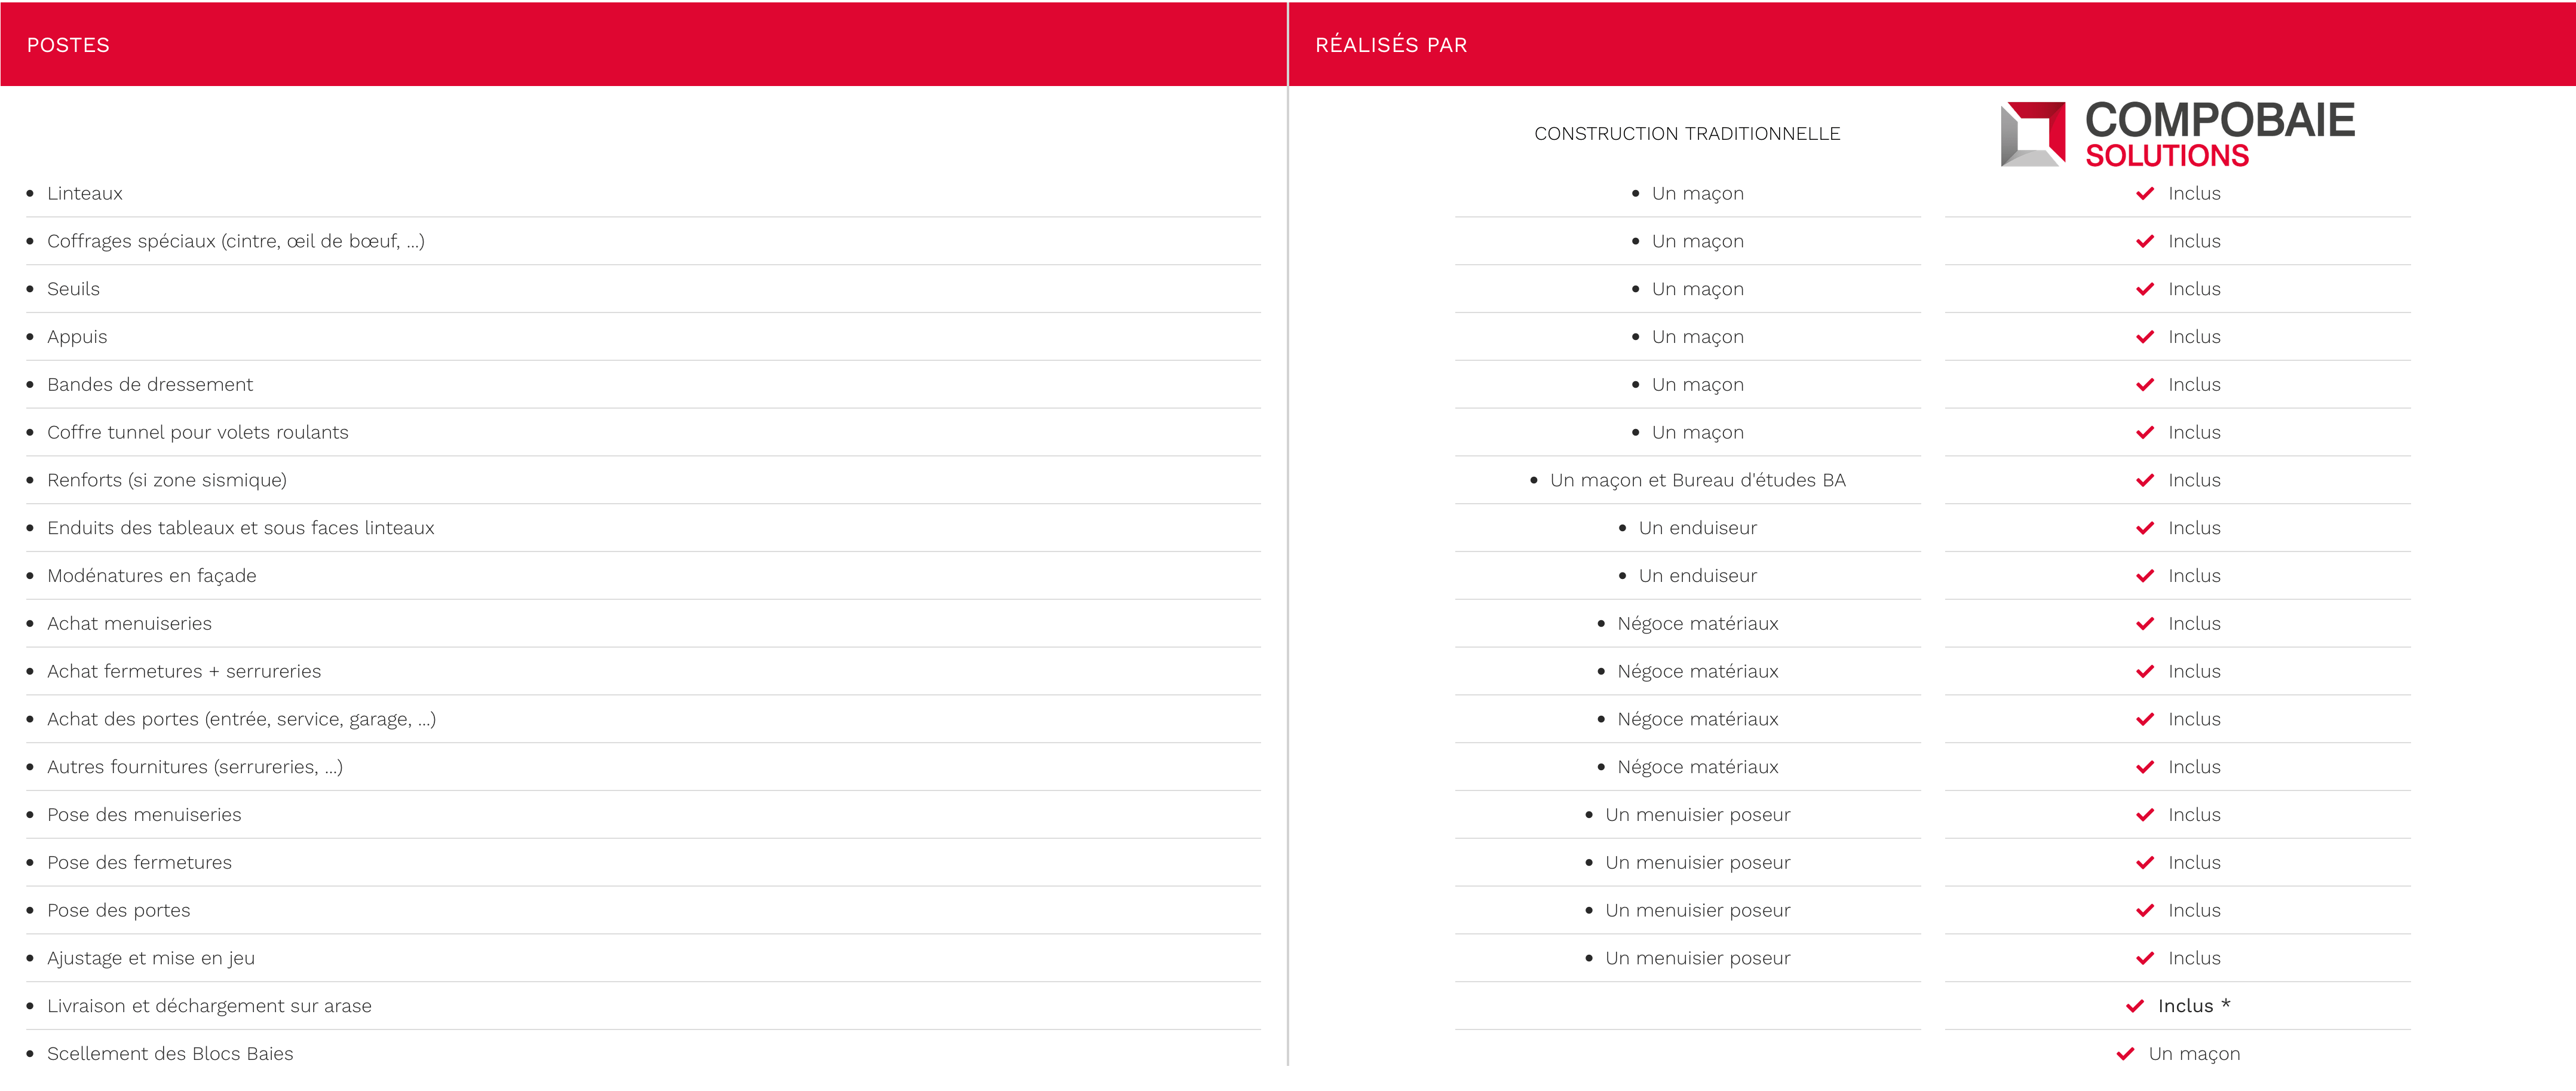Screen dimensions: 2576x1091
Task: Click Un enduiseur in the Modénatures row
Action: 1698,576
